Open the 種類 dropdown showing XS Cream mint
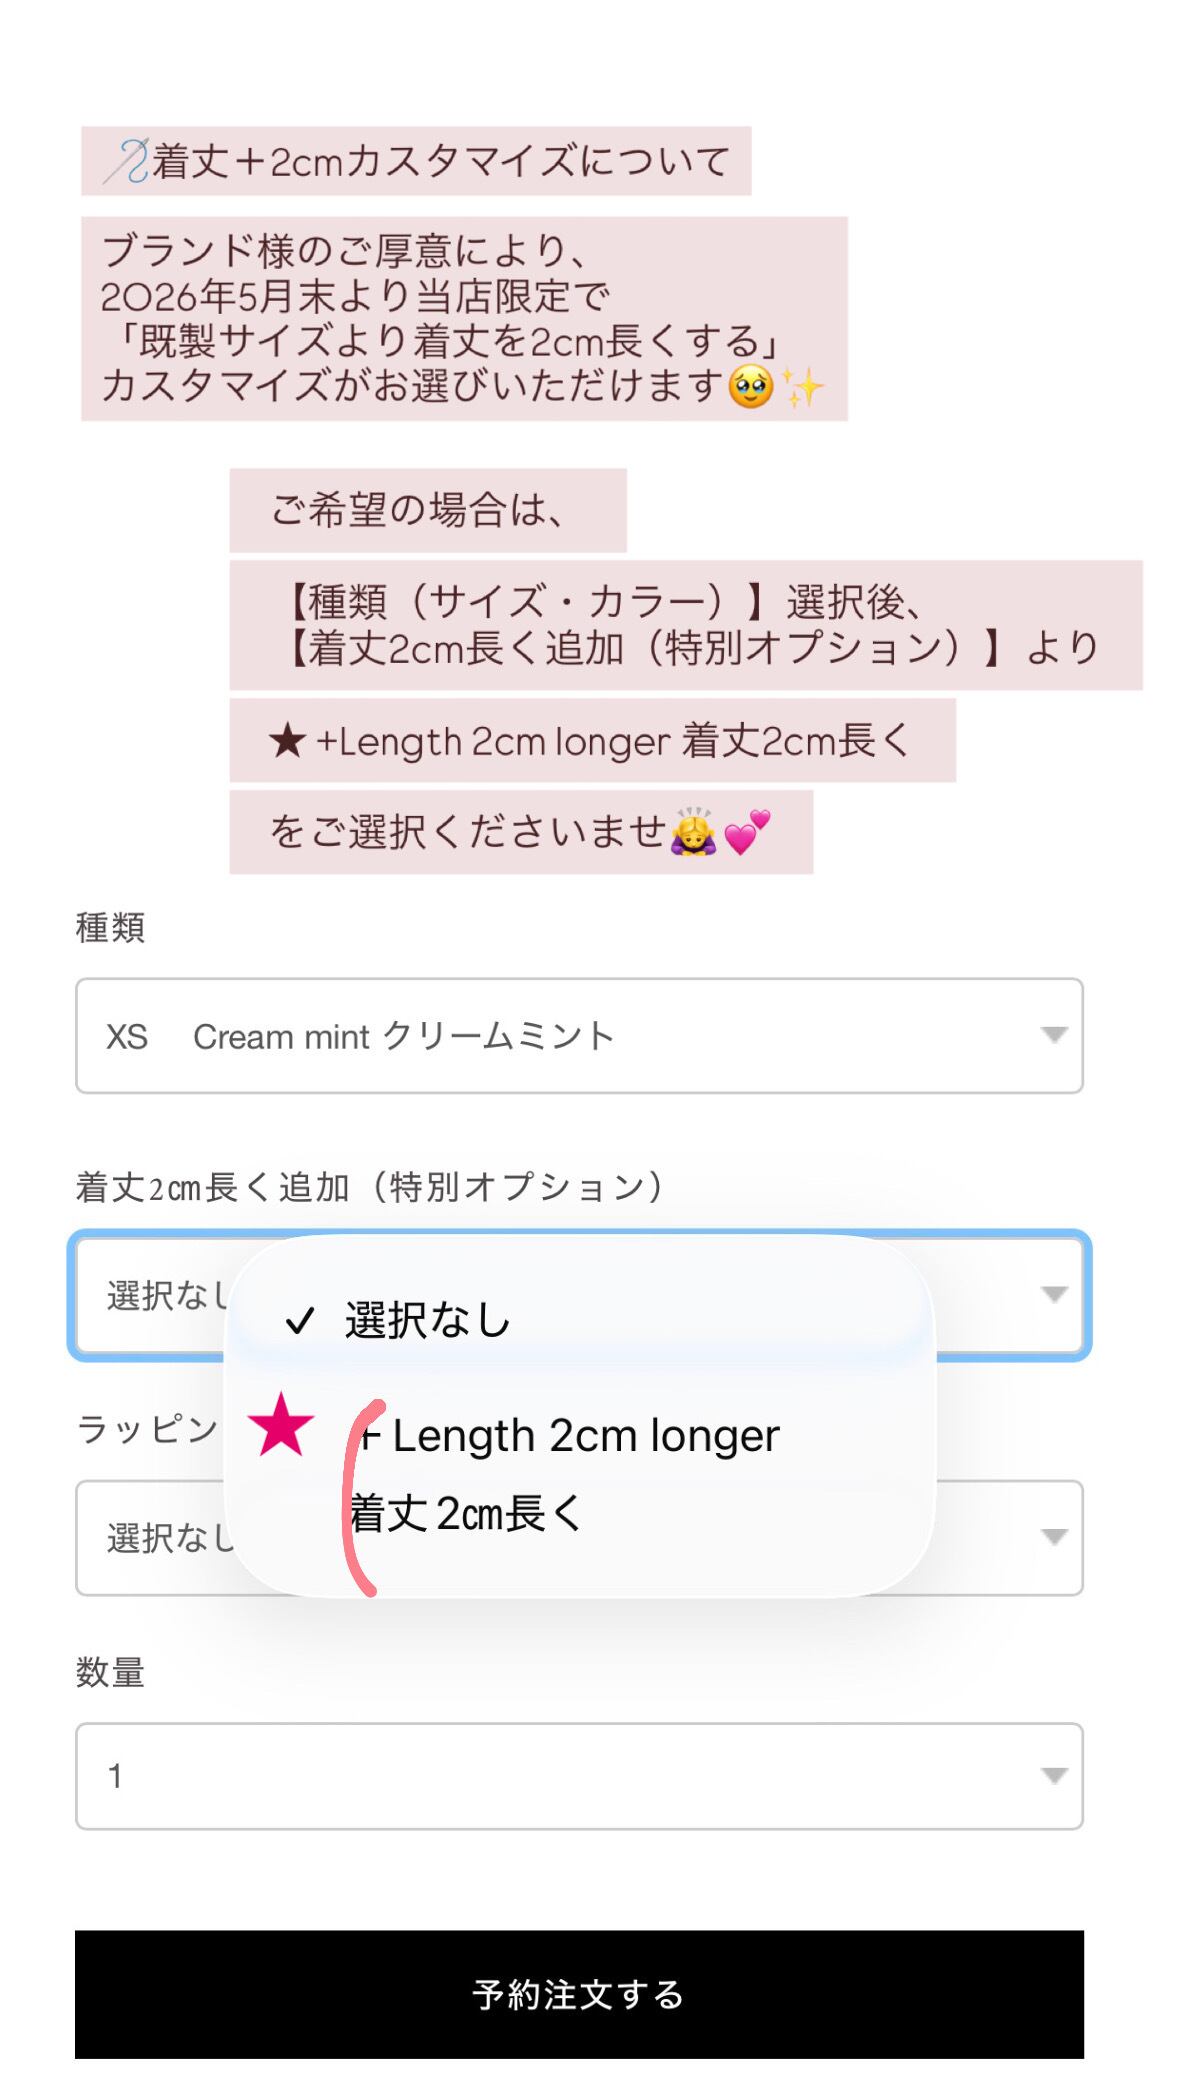Viewport: 1179px width, 2096px height. click(579, 1035)
